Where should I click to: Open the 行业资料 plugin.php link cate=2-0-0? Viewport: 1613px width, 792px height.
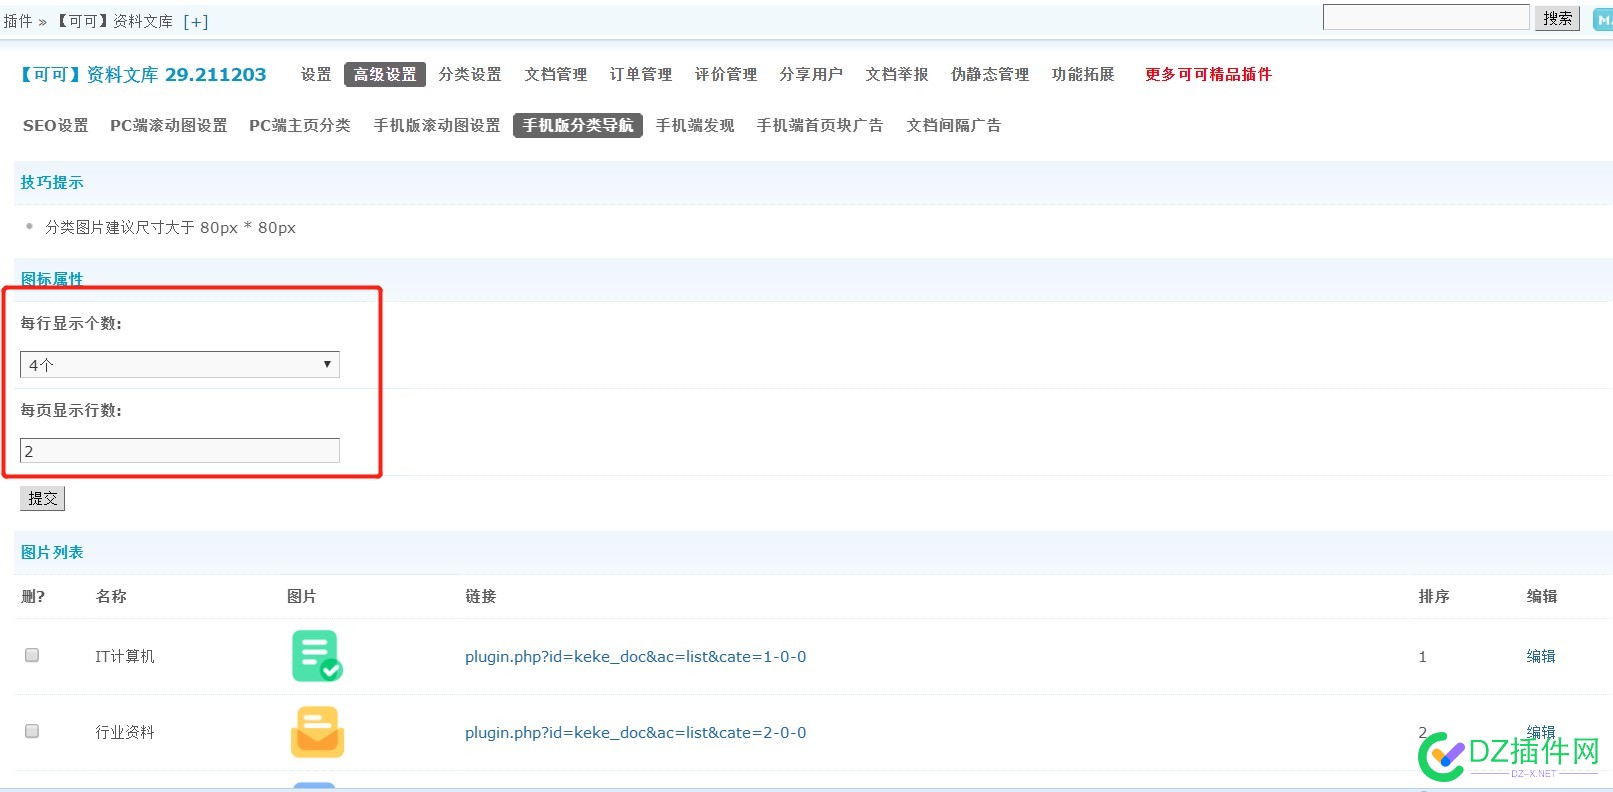636,733
